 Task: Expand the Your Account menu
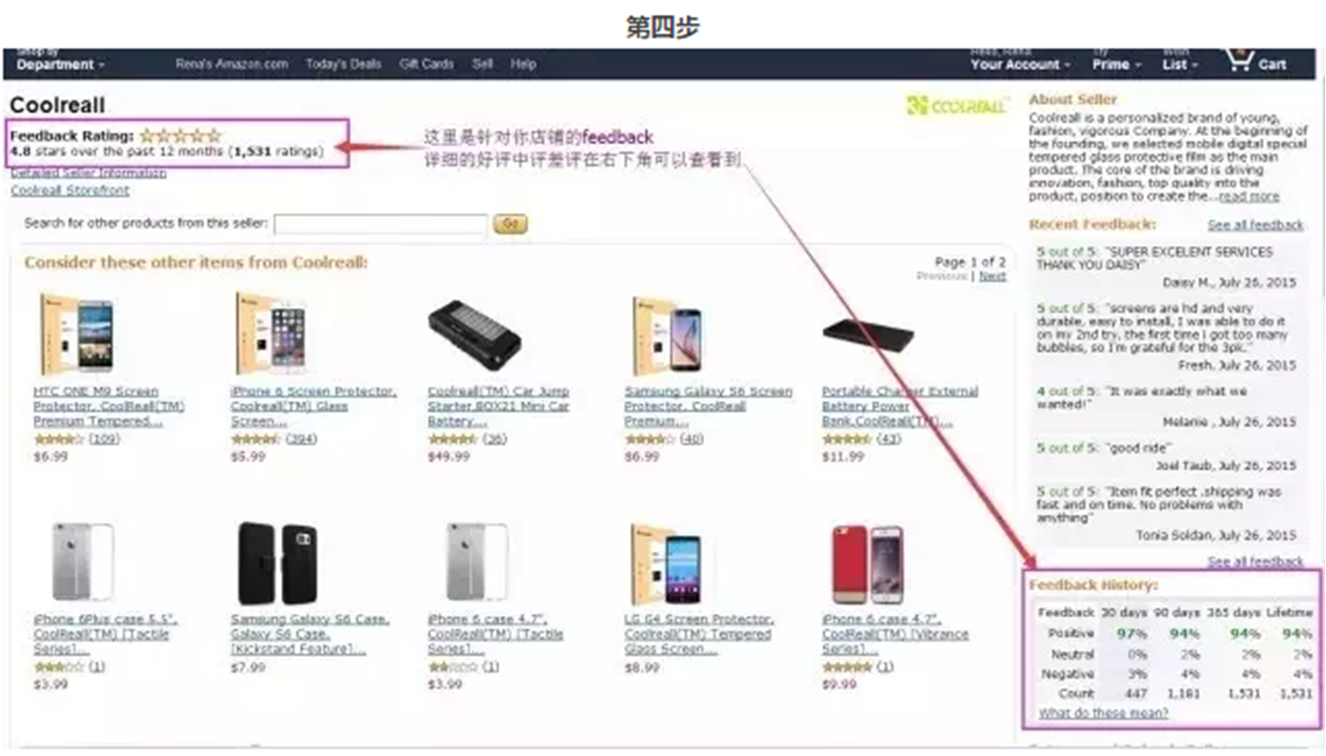pos(1020,61)
